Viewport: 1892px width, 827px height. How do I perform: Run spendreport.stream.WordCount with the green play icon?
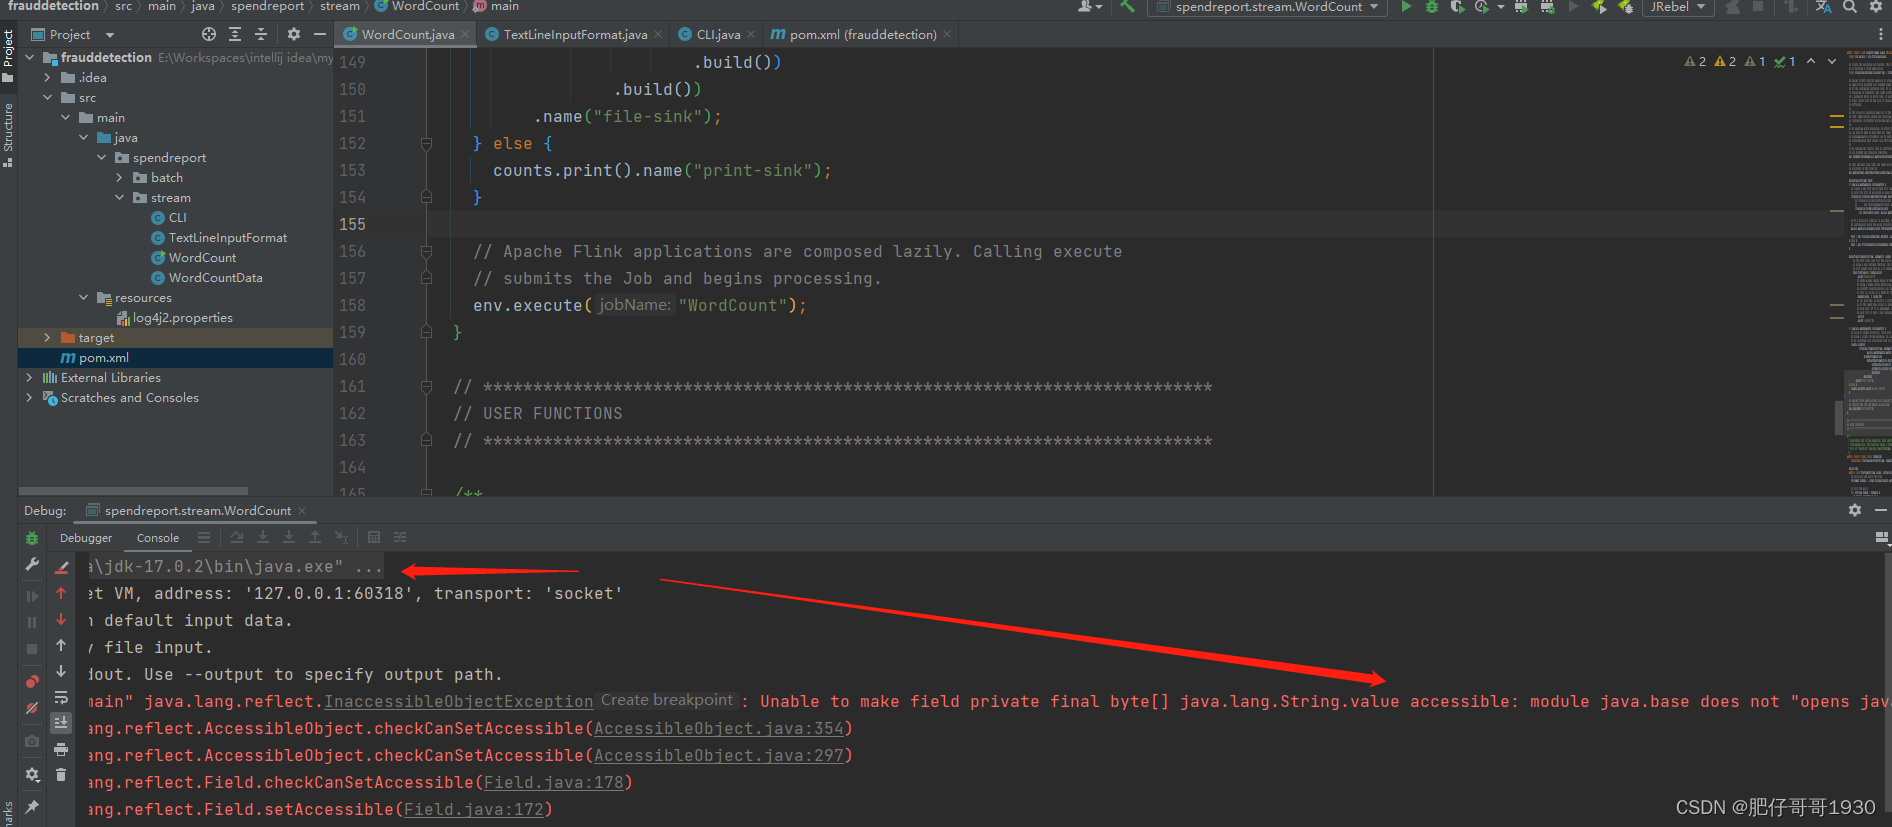point(1406,7)
